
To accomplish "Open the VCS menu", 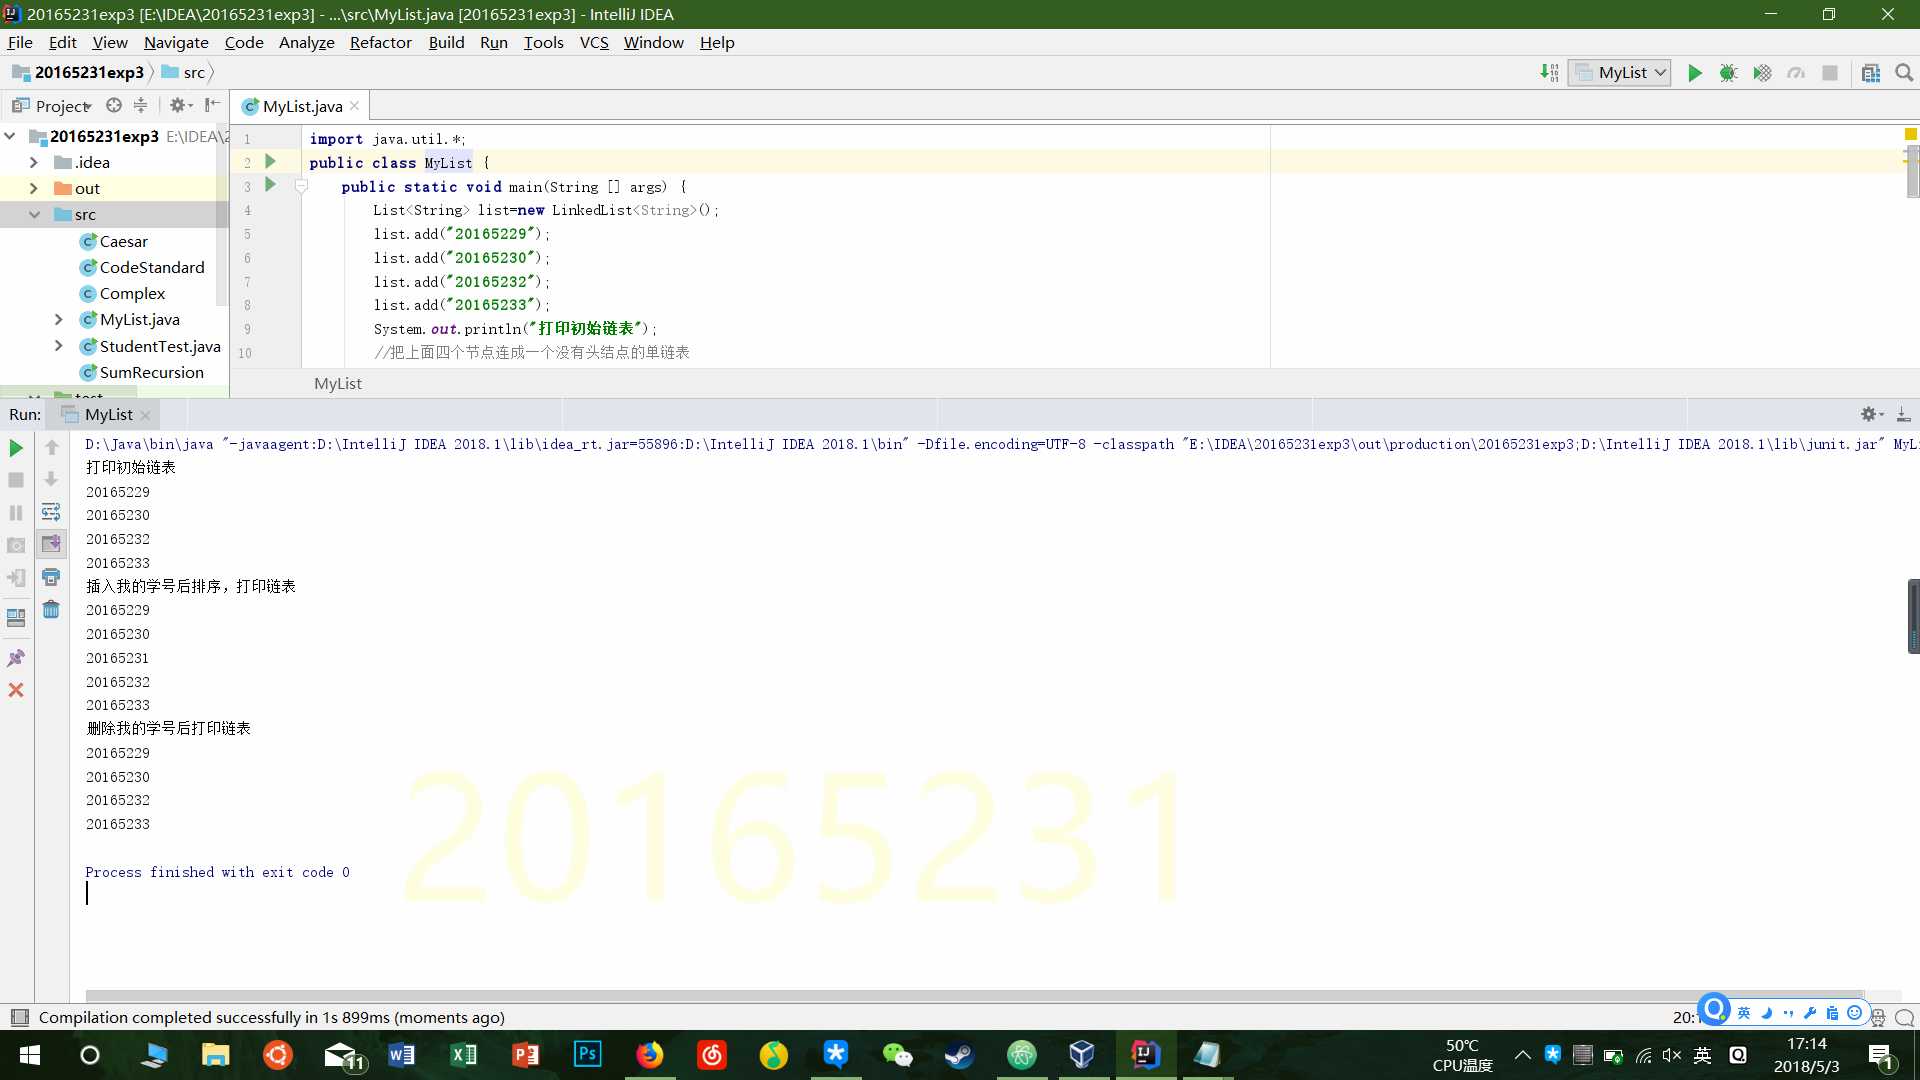I will pos(594,42).
